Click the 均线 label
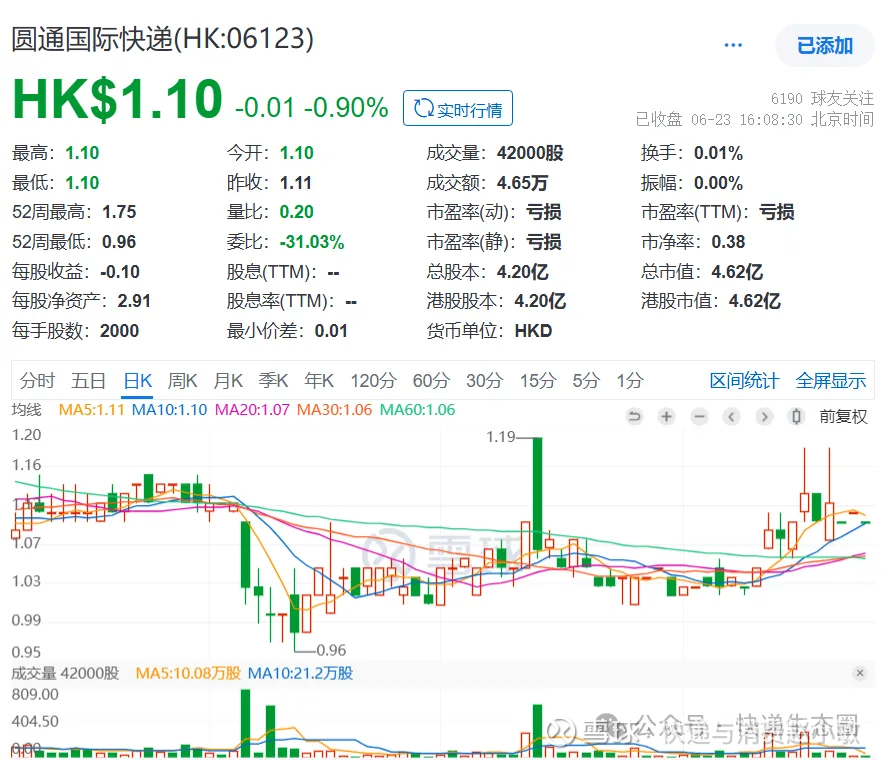 click(x=27, y=410)
